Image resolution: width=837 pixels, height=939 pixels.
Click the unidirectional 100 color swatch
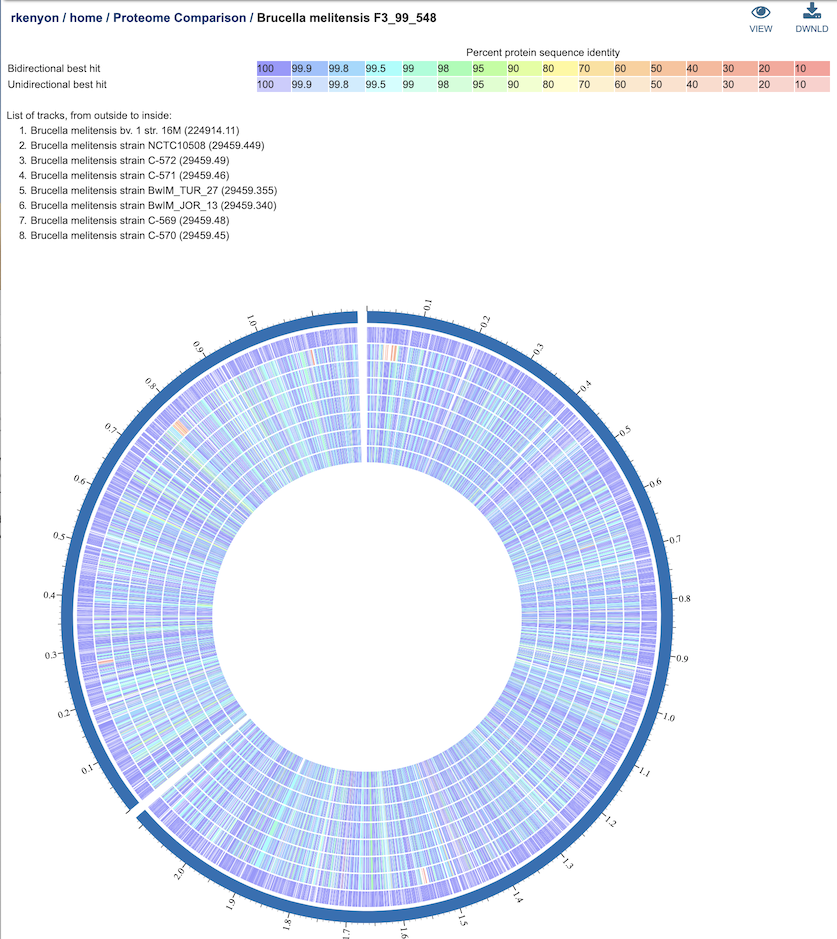point(274,84)
